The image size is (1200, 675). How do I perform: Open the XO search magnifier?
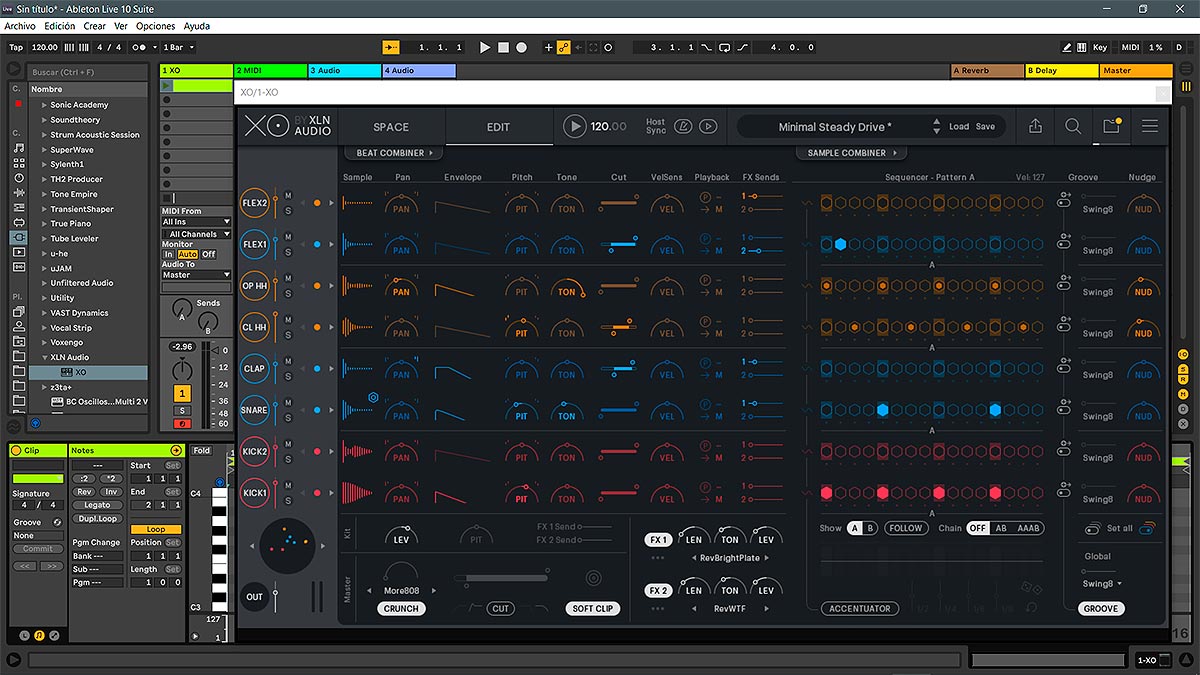coord(1073,127)
